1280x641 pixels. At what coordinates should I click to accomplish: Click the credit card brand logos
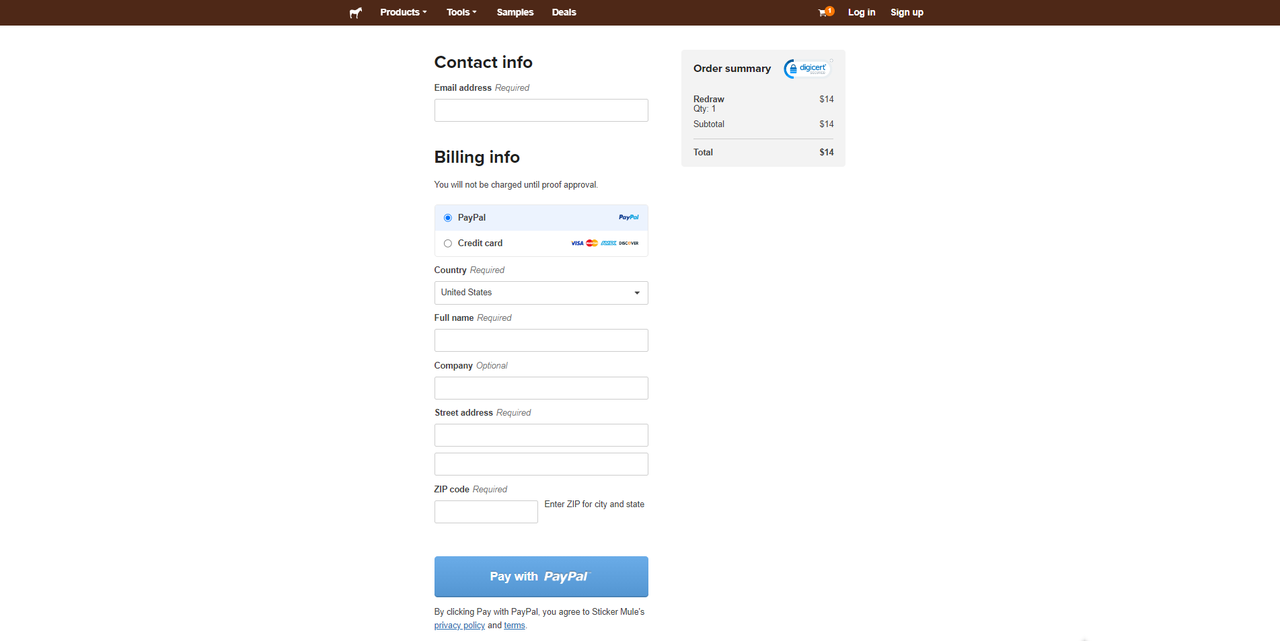(604, 243)
